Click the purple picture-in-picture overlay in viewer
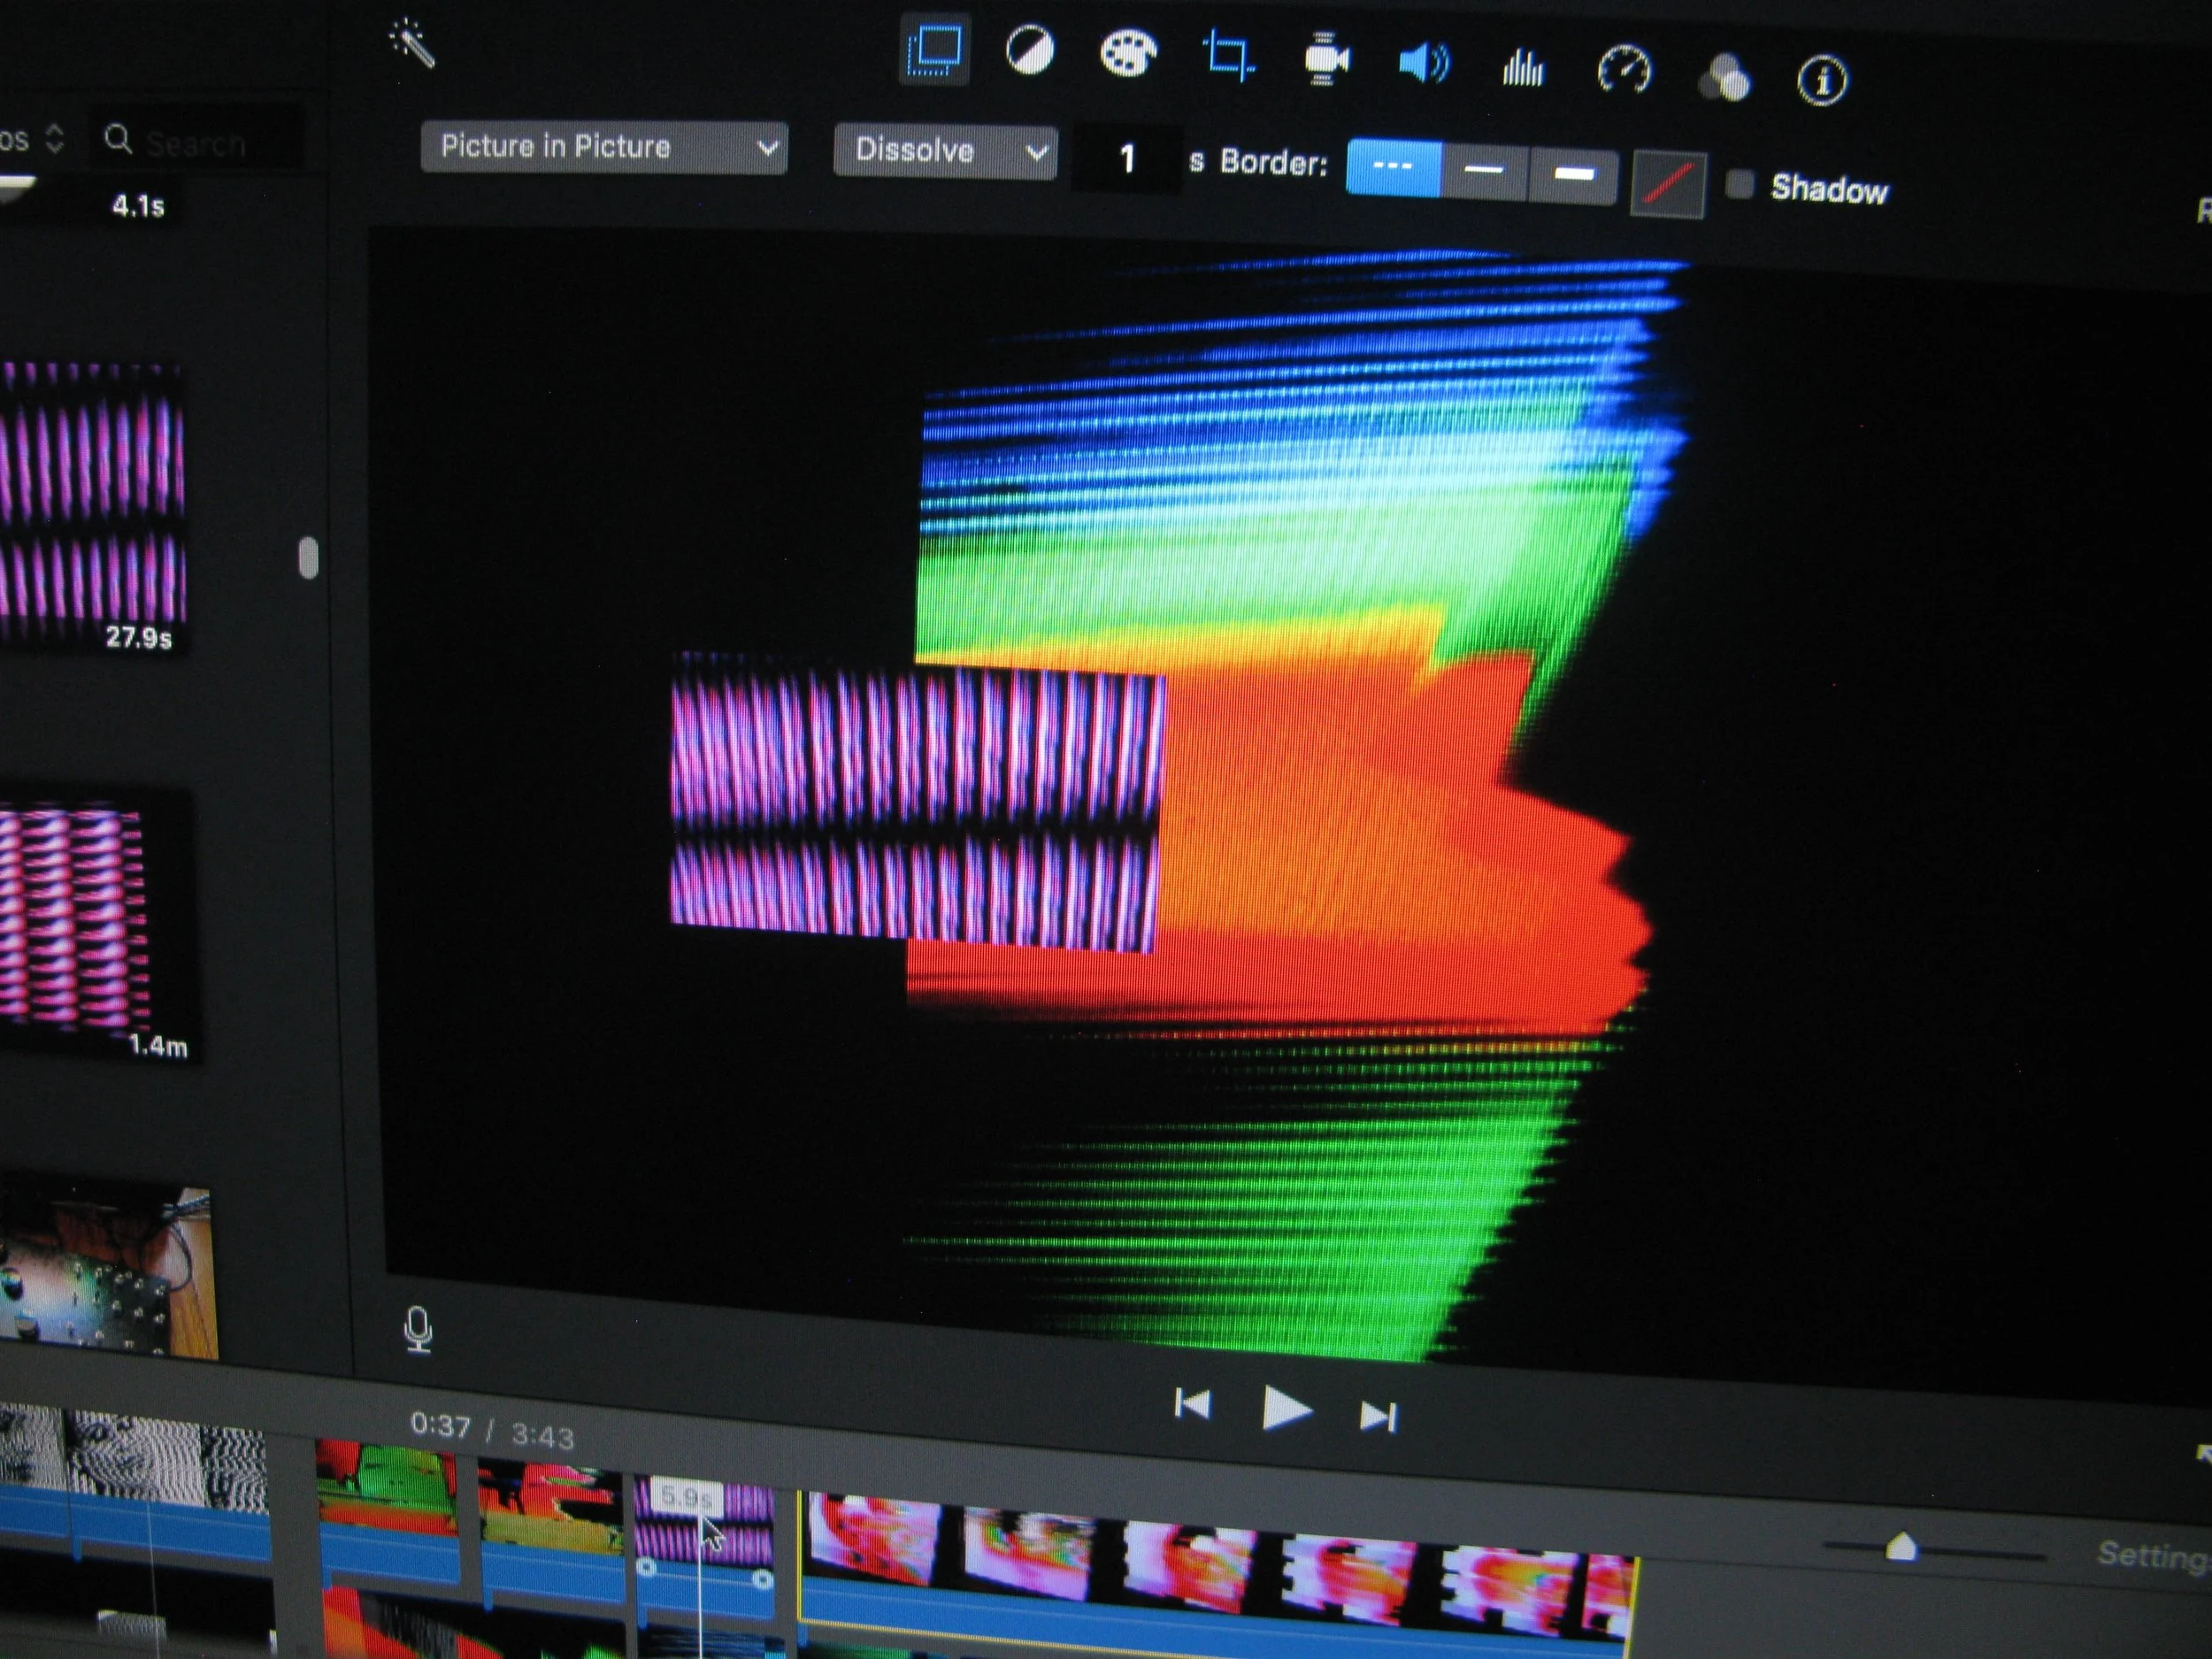Viewport: 2212px width, 1659px height. click(915, 802)
